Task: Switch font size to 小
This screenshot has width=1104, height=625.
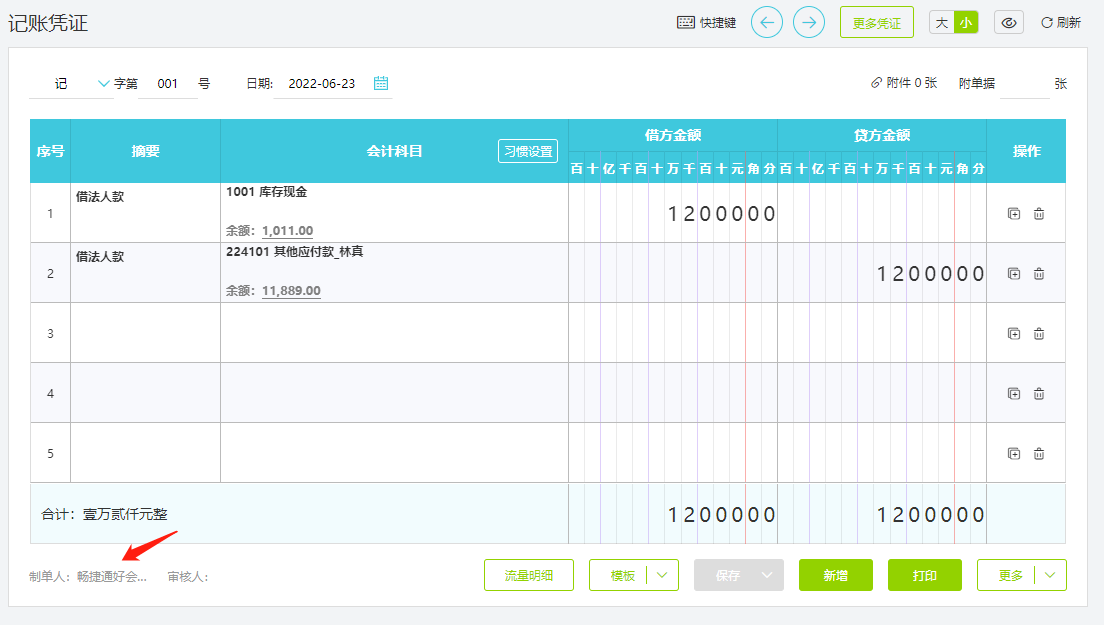Action: [966, 23]
